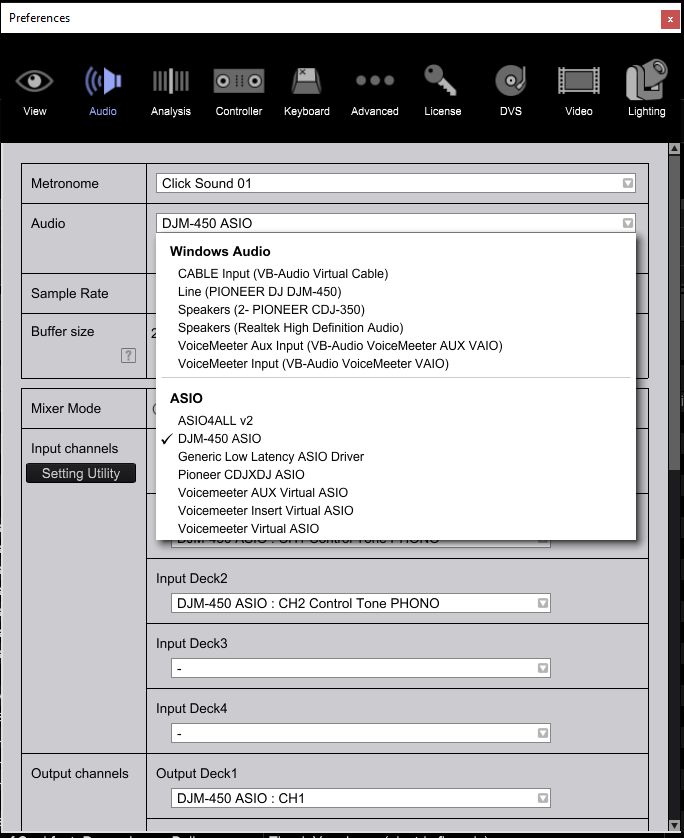Open the DVS turntable icon tab
The image size is (684, 838).
pyautogui.click(x=510, y=81)
